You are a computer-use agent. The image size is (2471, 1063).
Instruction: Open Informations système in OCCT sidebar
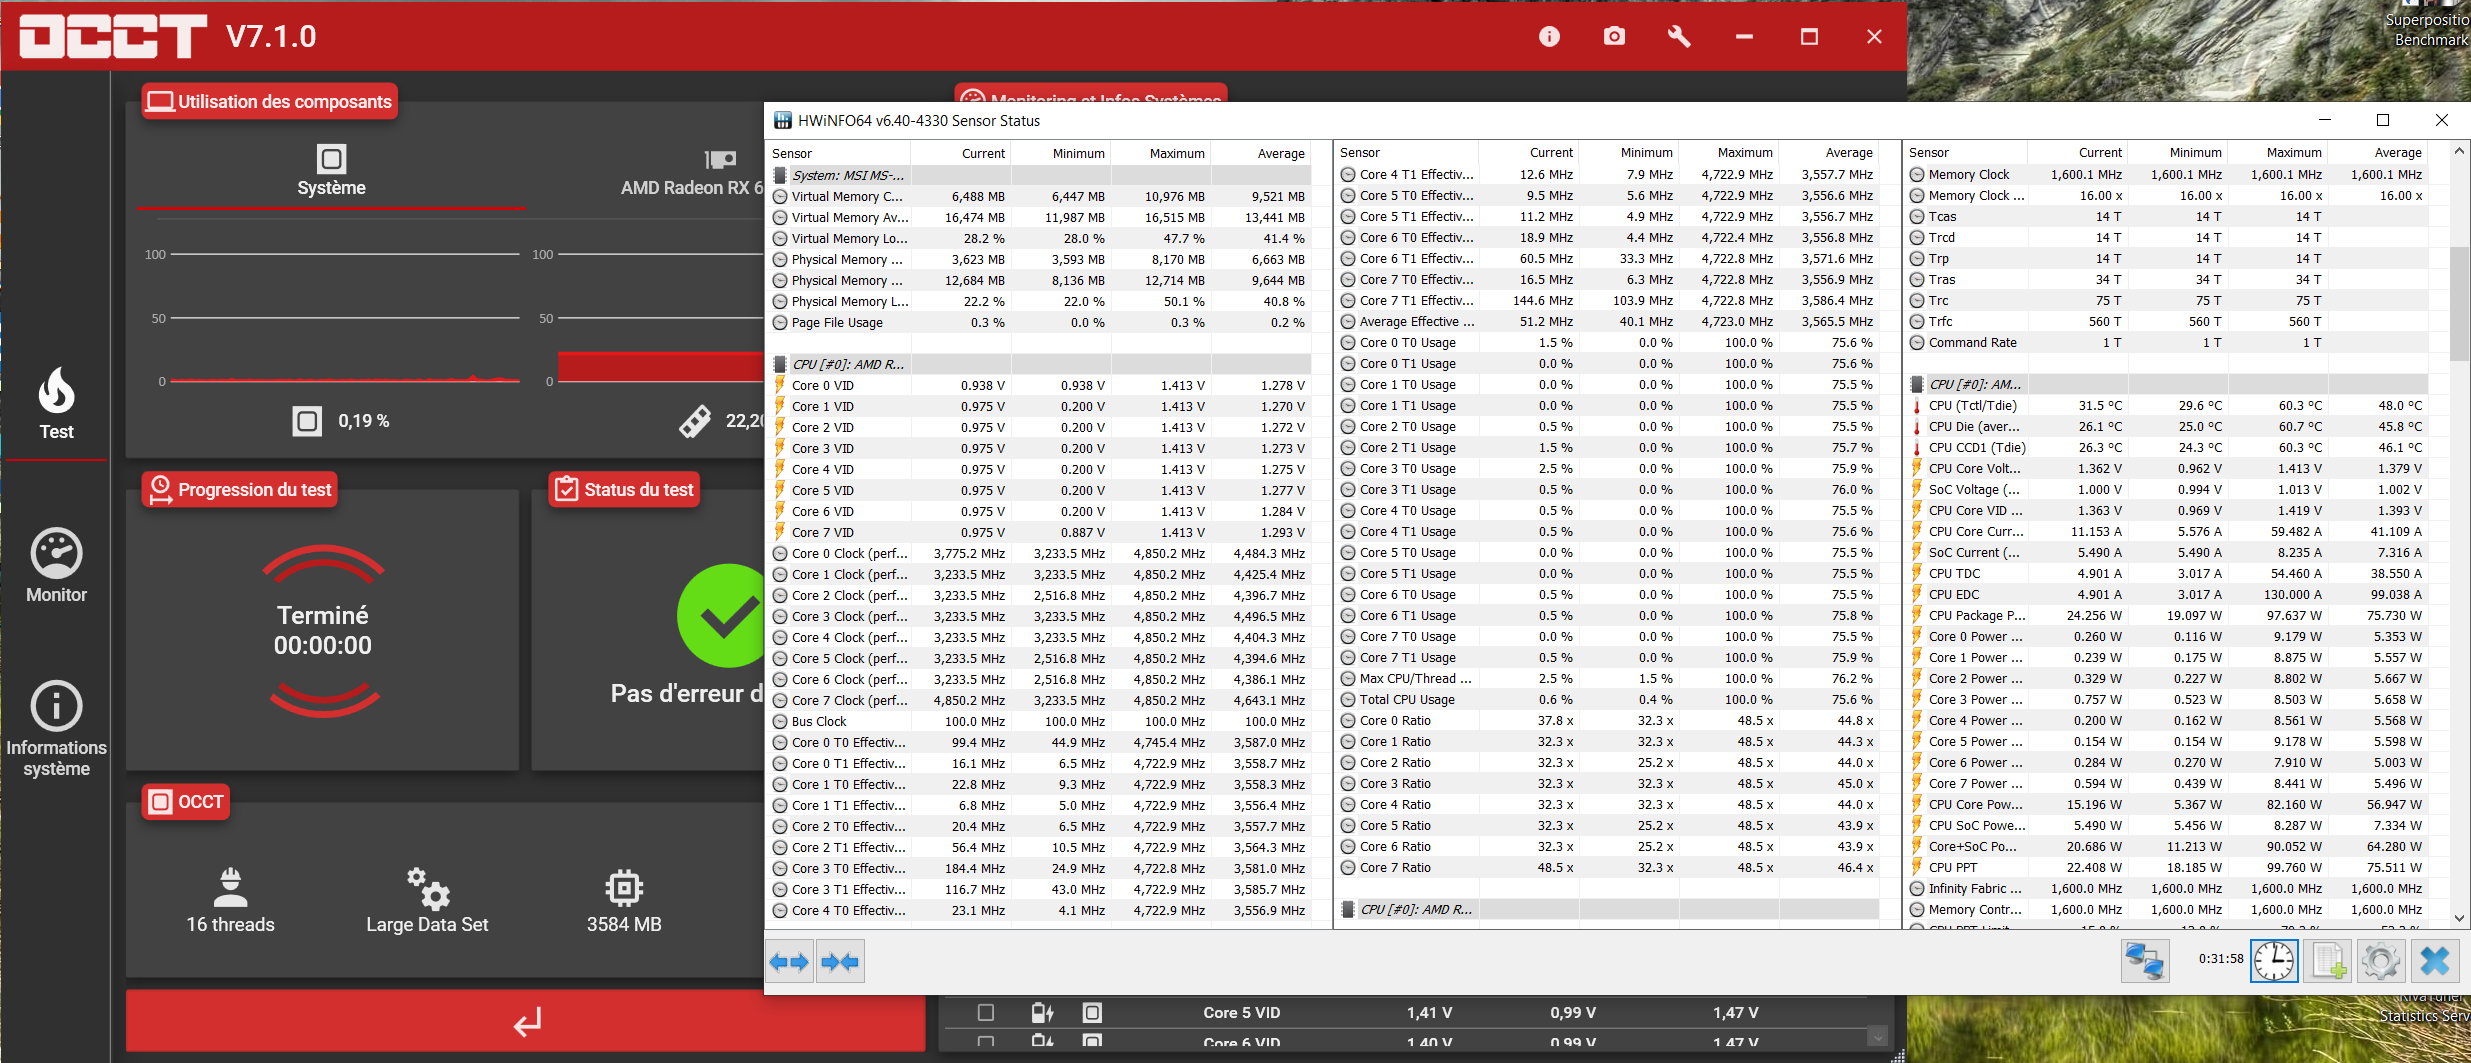pos(56,729)
